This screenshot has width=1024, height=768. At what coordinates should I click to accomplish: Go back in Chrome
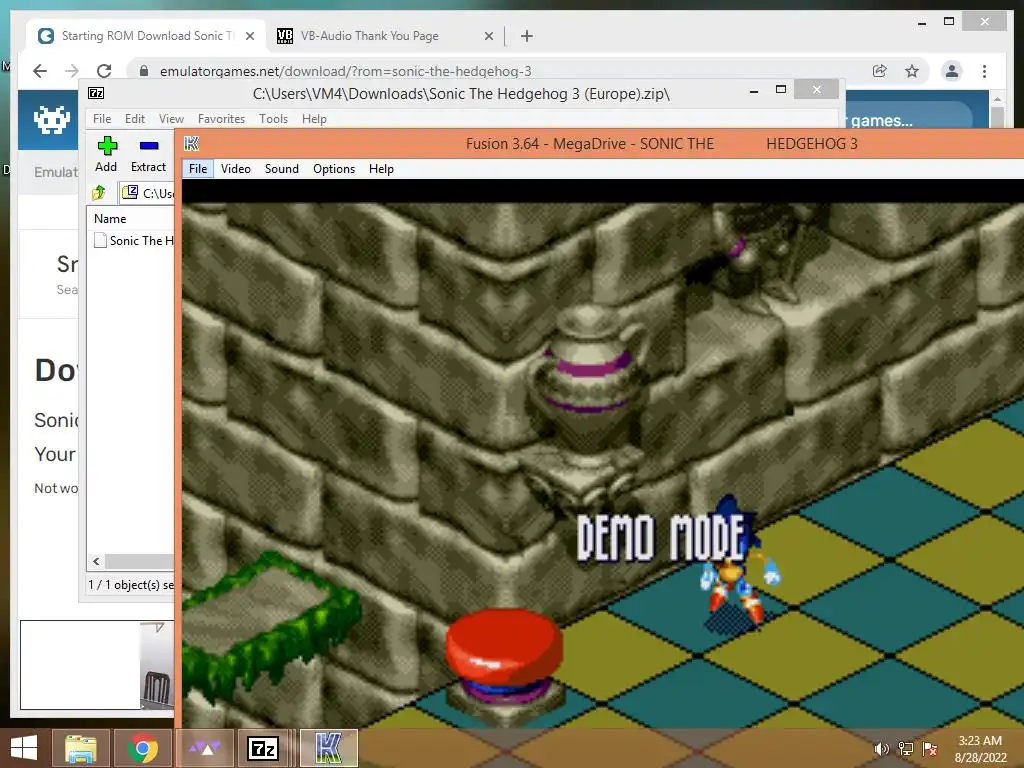(x=40, y=71)
